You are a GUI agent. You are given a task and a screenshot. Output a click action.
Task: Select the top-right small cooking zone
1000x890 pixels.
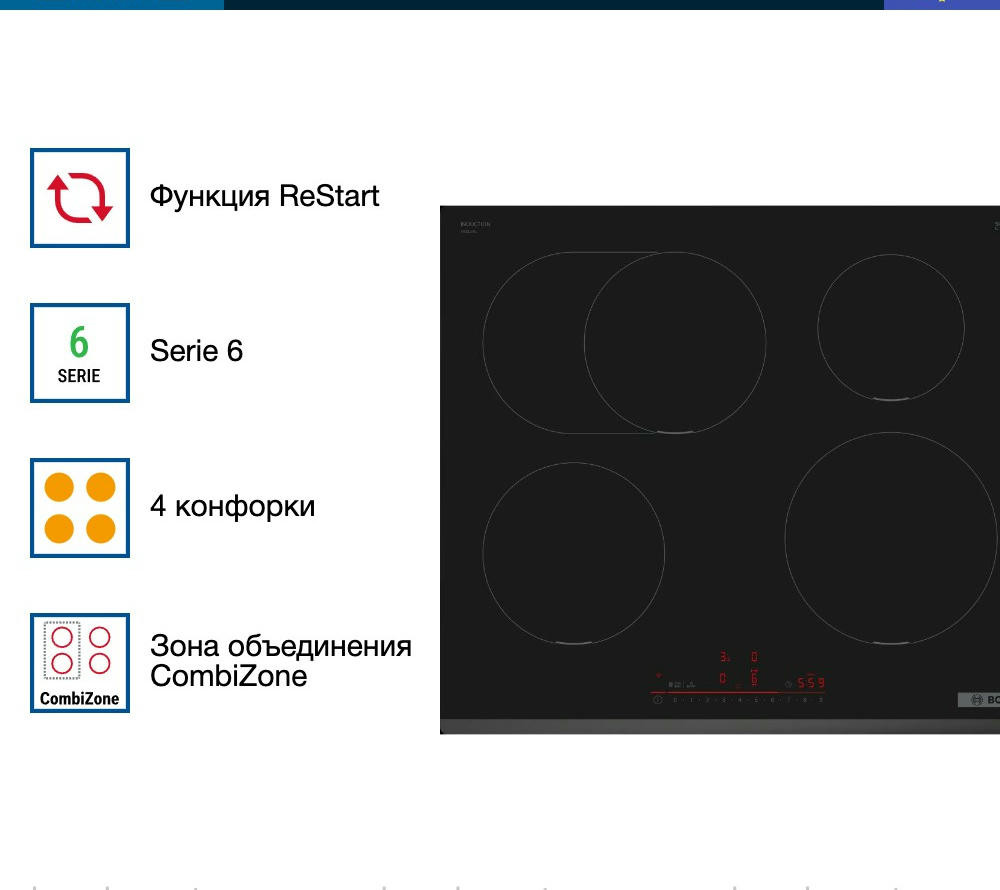click(x=890, y=327)
